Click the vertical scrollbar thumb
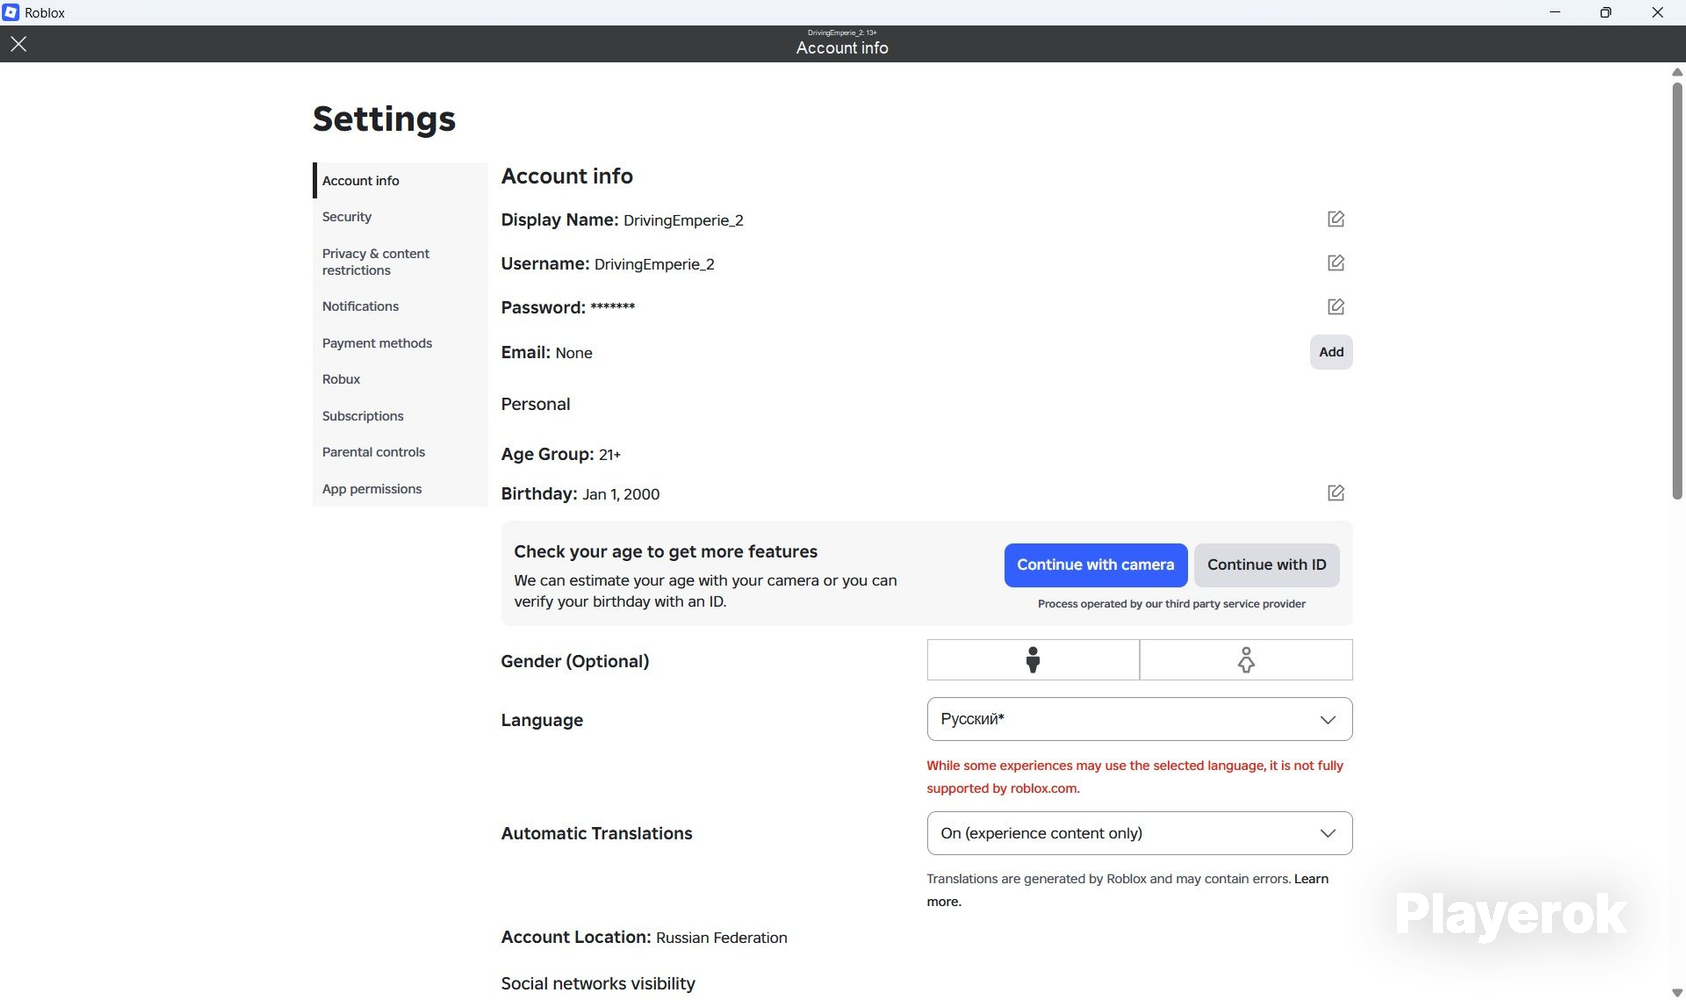The height and width of the screenshot is (1000, 1686). point(1677,290)
